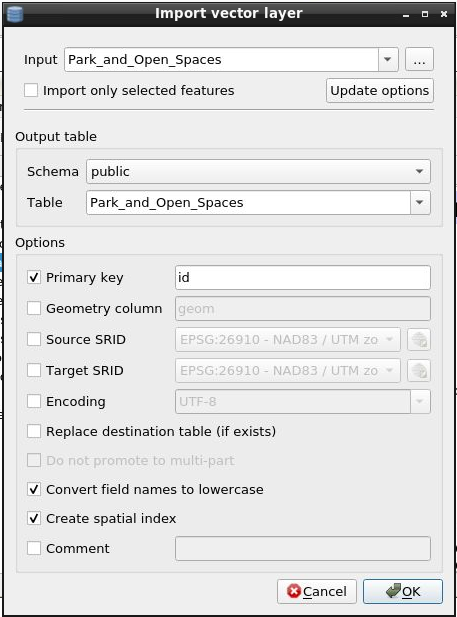Enable Import only selected features
This screenshot has height=617, width=457.
(x=31, y=90)
